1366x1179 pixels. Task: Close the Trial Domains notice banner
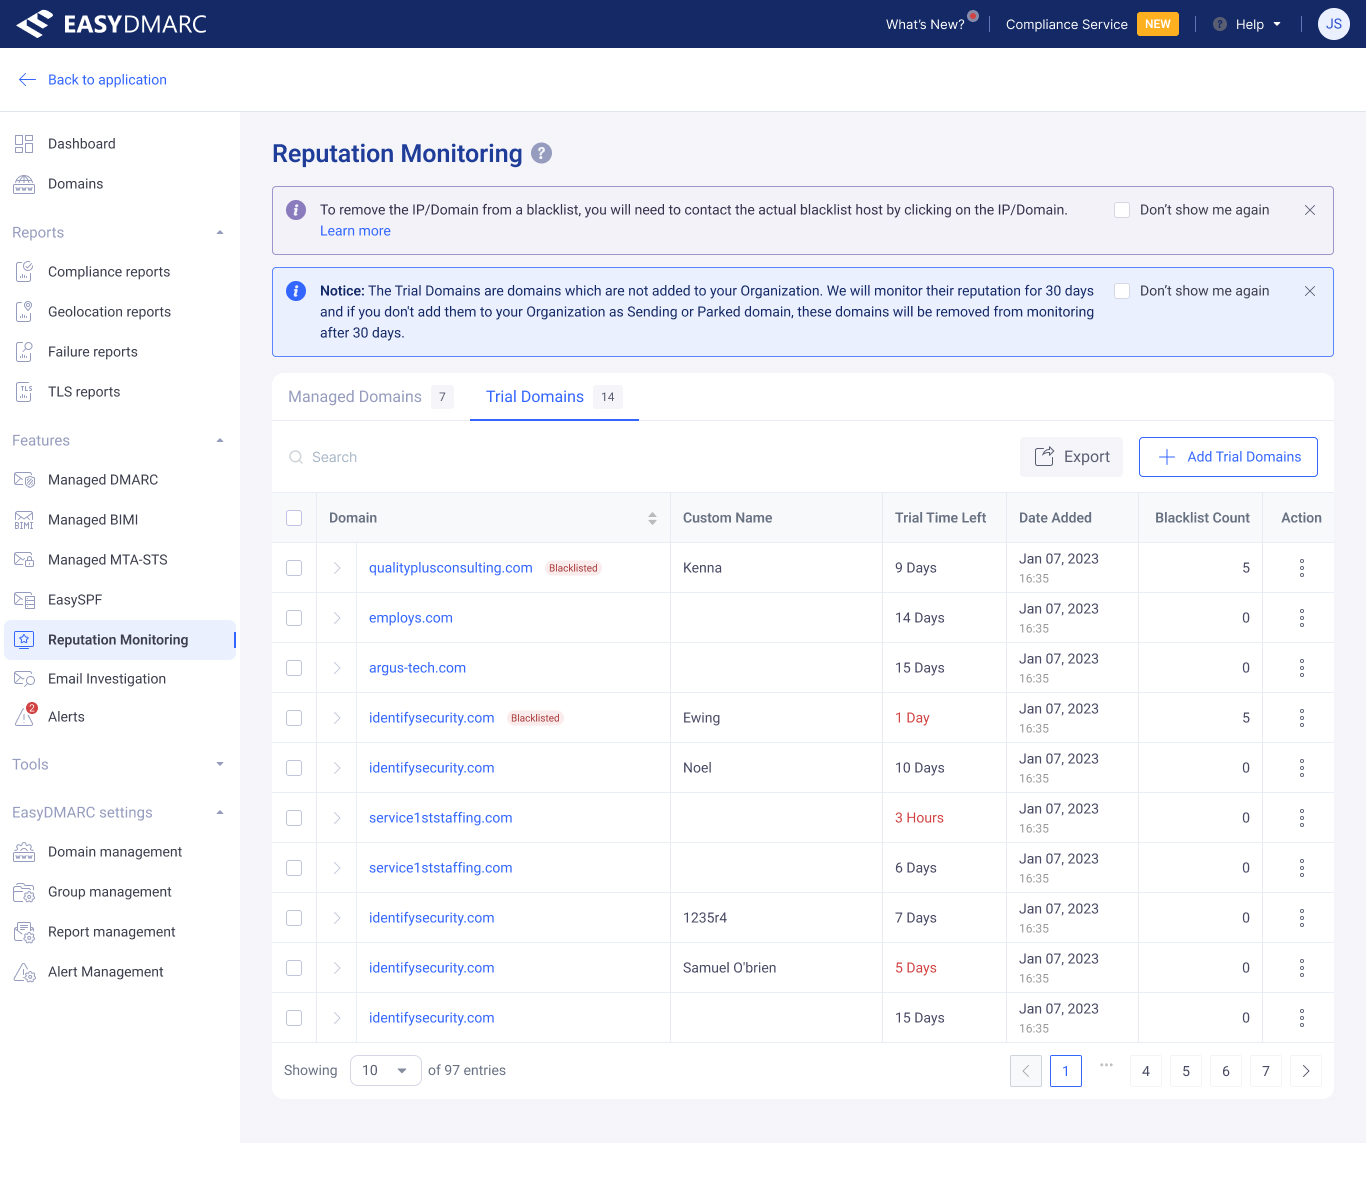[1310, 291]
